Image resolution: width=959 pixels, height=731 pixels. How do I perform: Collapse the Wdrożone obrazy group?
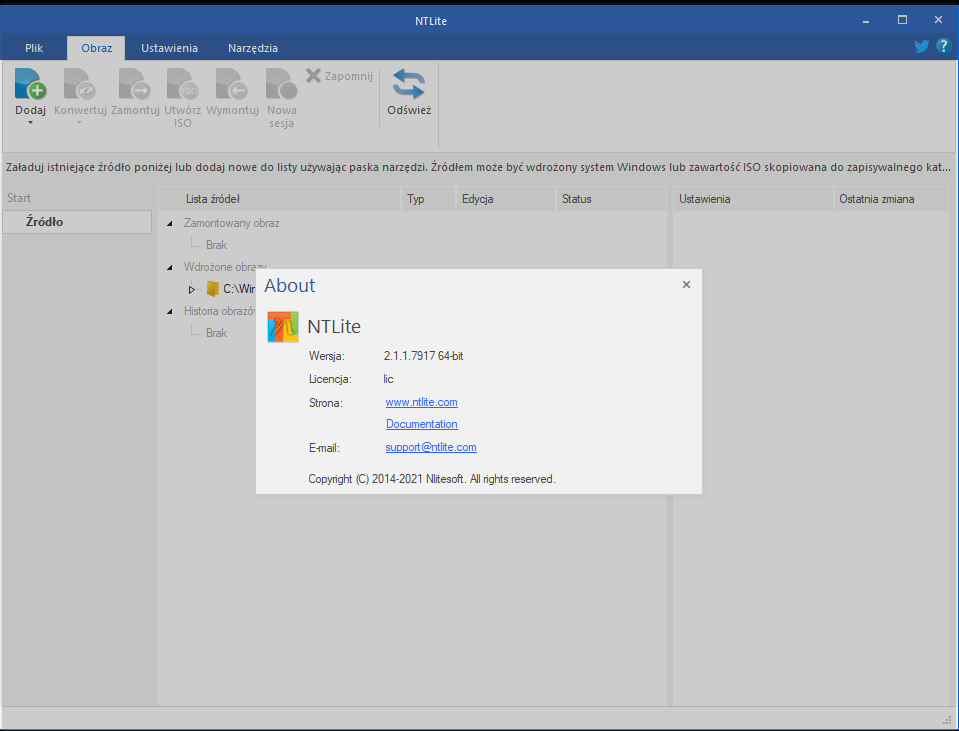(x=170, y=267)
